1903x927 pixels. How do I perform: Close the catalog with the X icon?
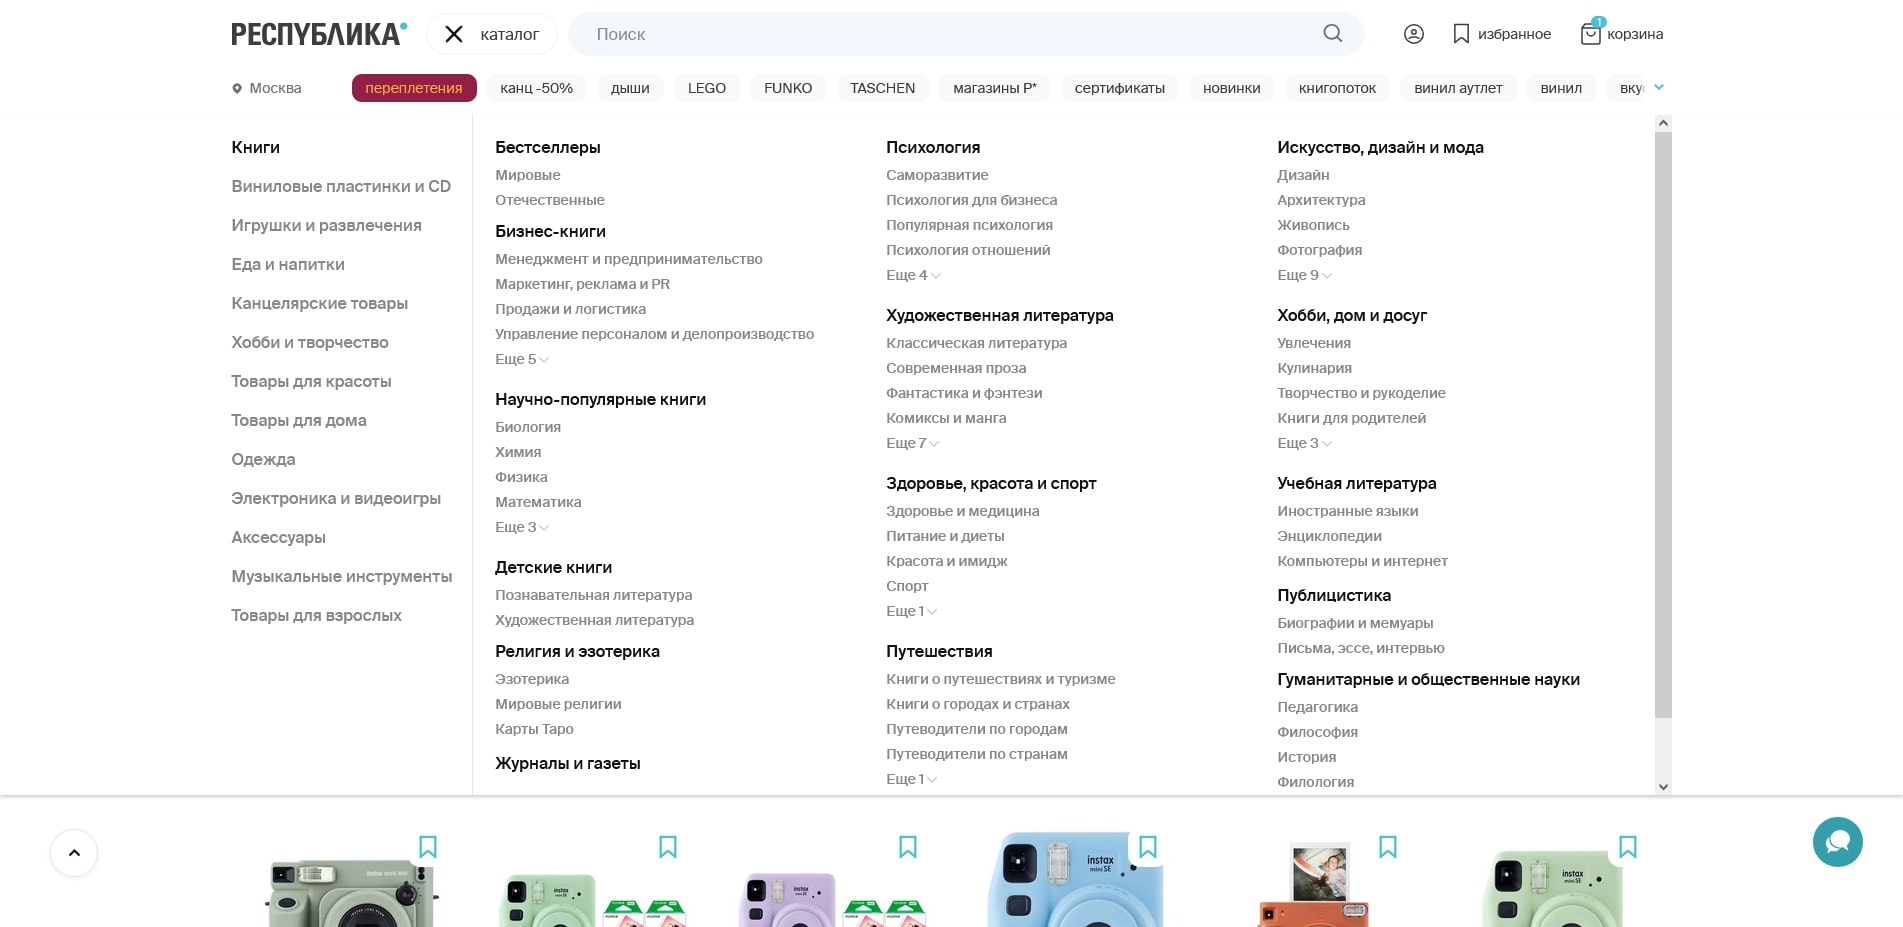[x=454, y=34]
